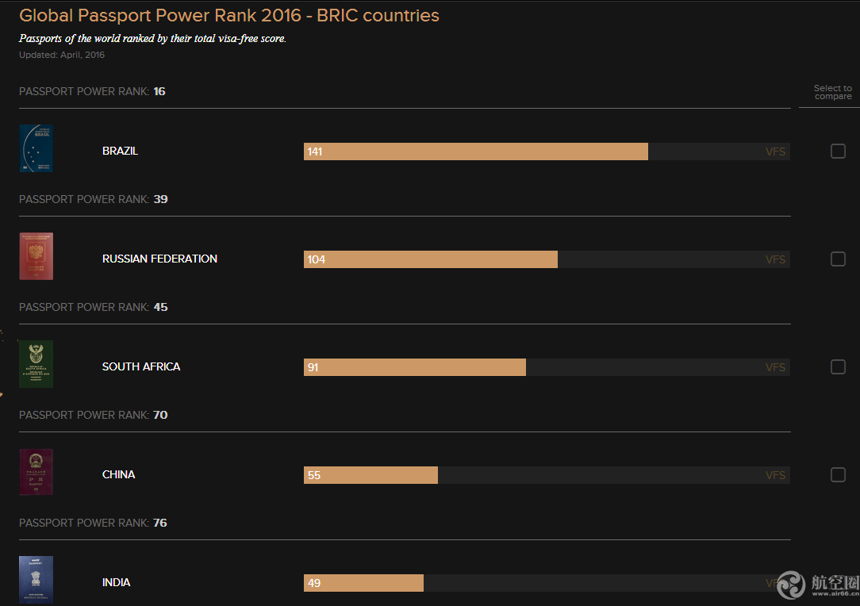Open the Brazil country link

pyautogui.click(x=120, y=151)
